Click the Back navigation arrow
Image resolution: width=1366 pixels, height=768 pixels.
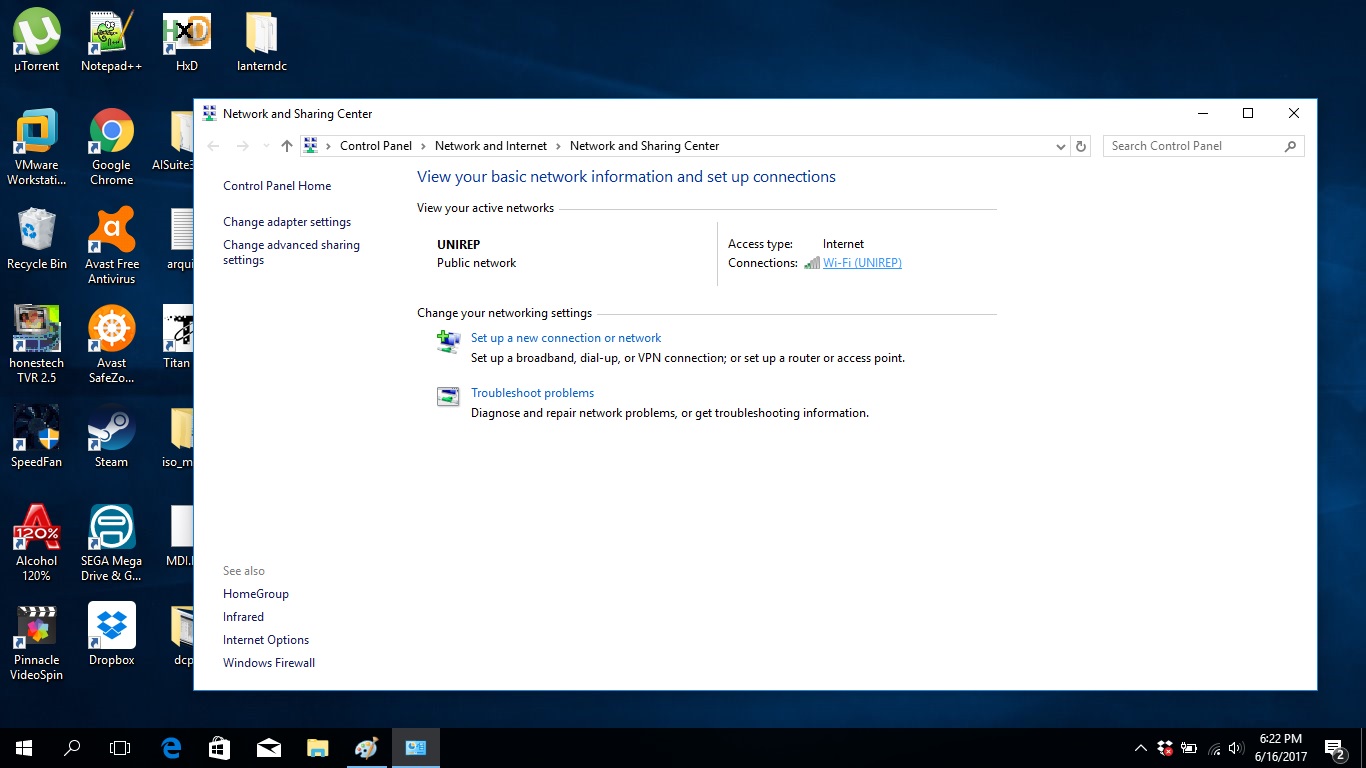click(x=213, y=146)
